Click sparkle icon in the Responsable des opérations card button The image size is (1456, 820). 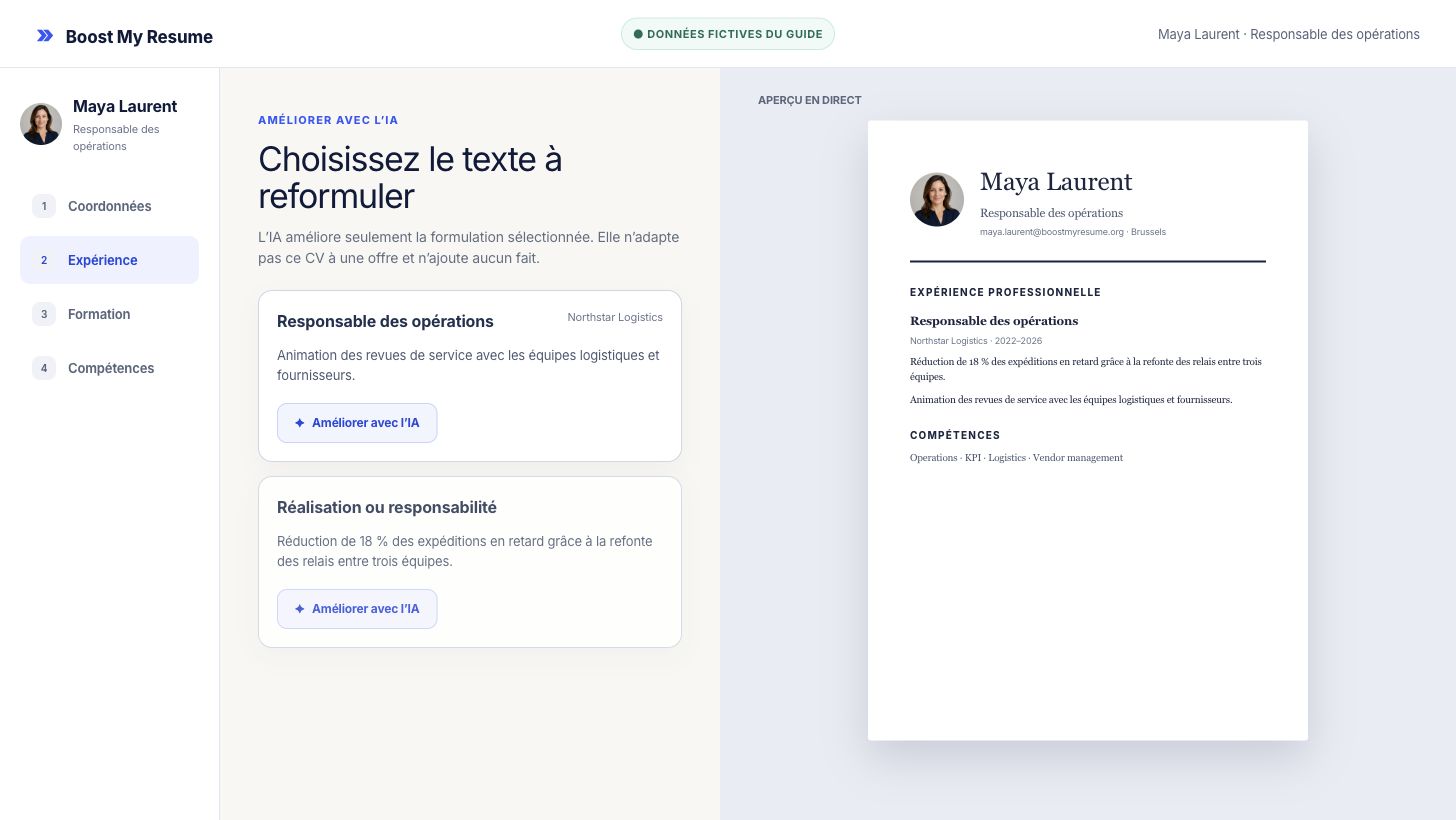(x=299, y=423)
